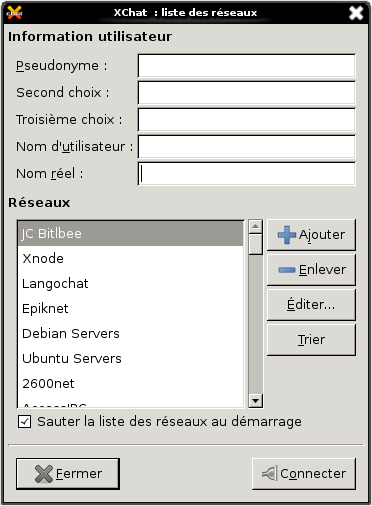This screenshot has height=506, width=372.
Task: Click the network list scrollbar thumb
Action: pyautogui.click(x=256, y=244)
